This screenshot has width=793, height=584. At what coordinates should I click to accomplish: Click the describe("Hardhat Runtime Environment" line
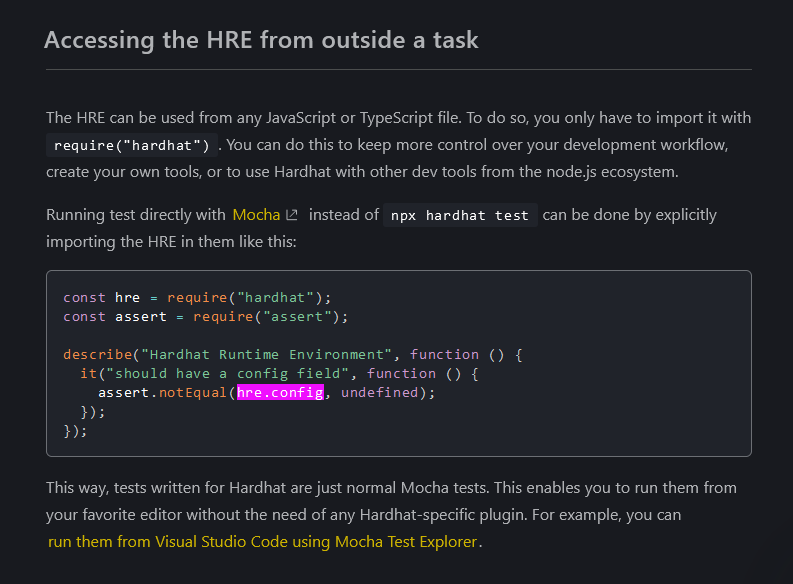pos(293,354)
